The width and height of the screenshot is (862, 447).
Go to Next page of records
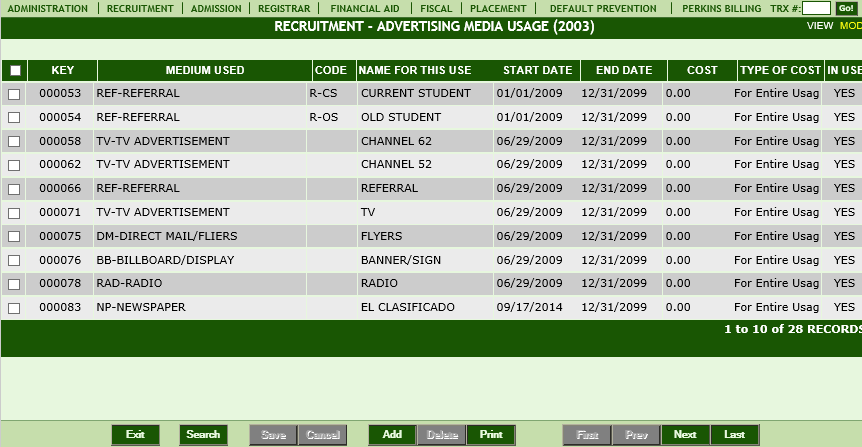pyautogui.click(x=686, y=434)
